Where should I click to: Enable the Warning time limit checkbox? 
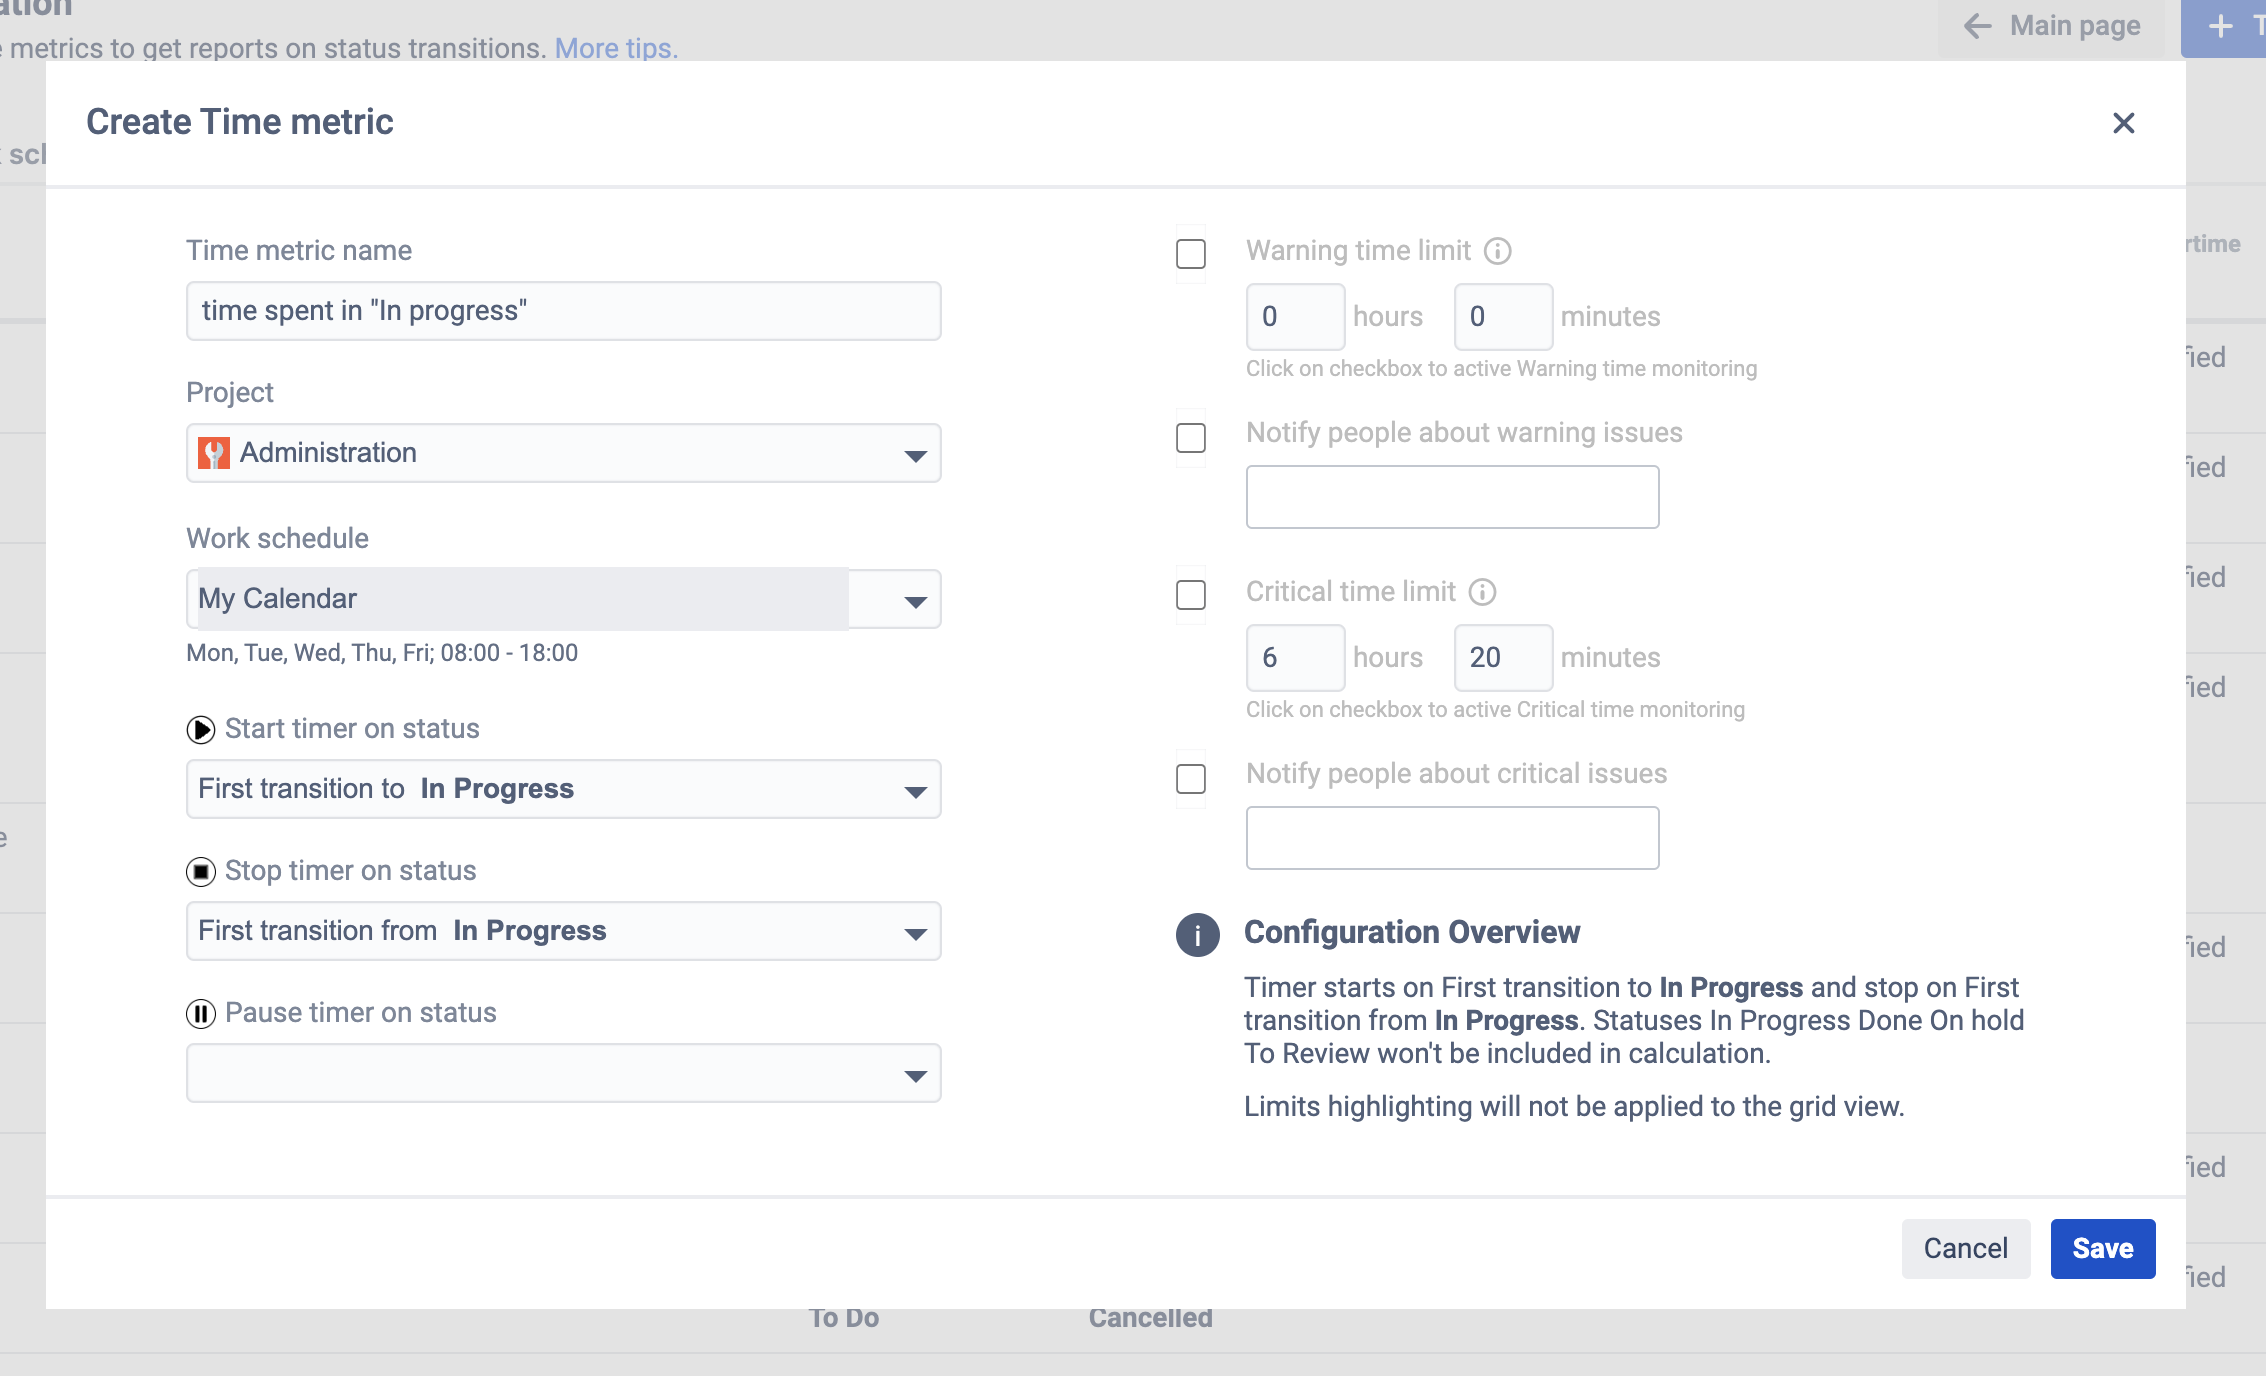[x=1191, y=254]
